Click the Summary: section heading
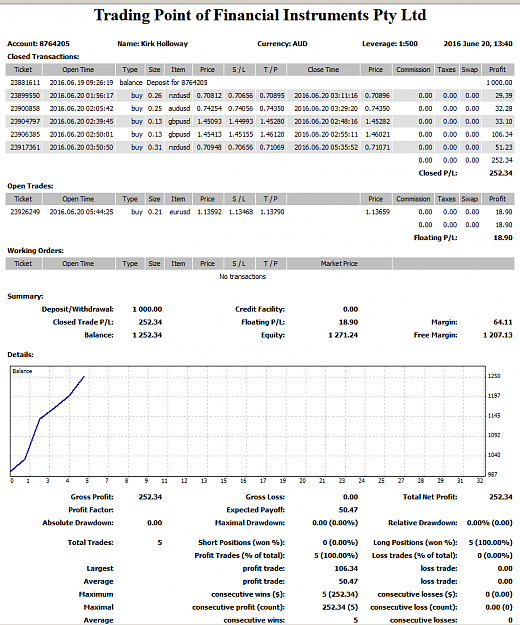Viewport: 520px width, 625px height. coord(25,297)
